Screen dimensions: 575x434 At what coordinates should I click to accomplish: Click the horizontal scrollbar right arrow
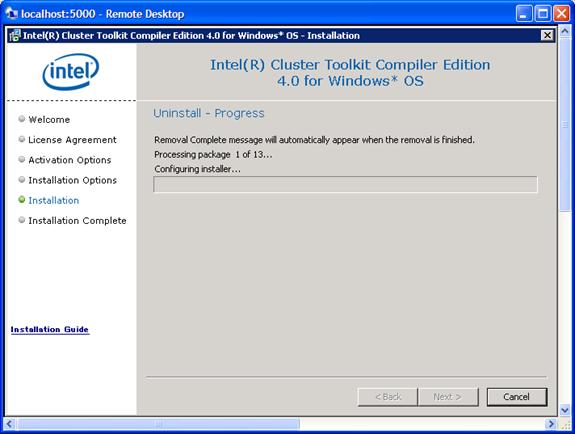coord(550,424)
